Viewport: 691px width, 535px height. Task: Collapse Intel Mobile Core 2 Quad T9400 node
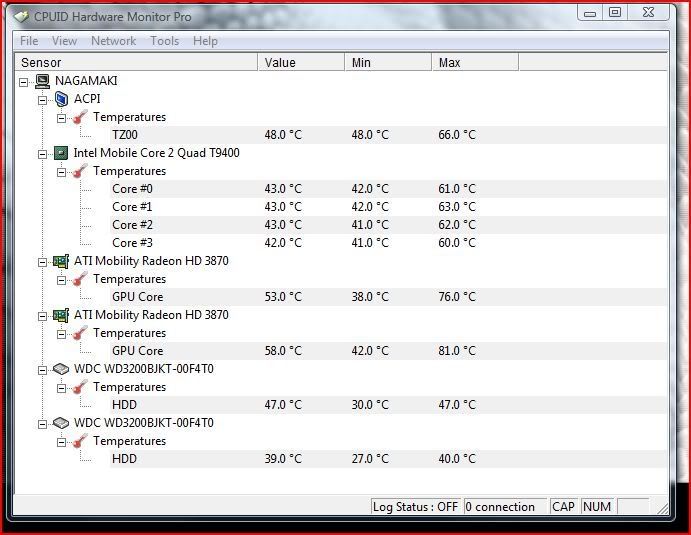click(x=42, y=154)
